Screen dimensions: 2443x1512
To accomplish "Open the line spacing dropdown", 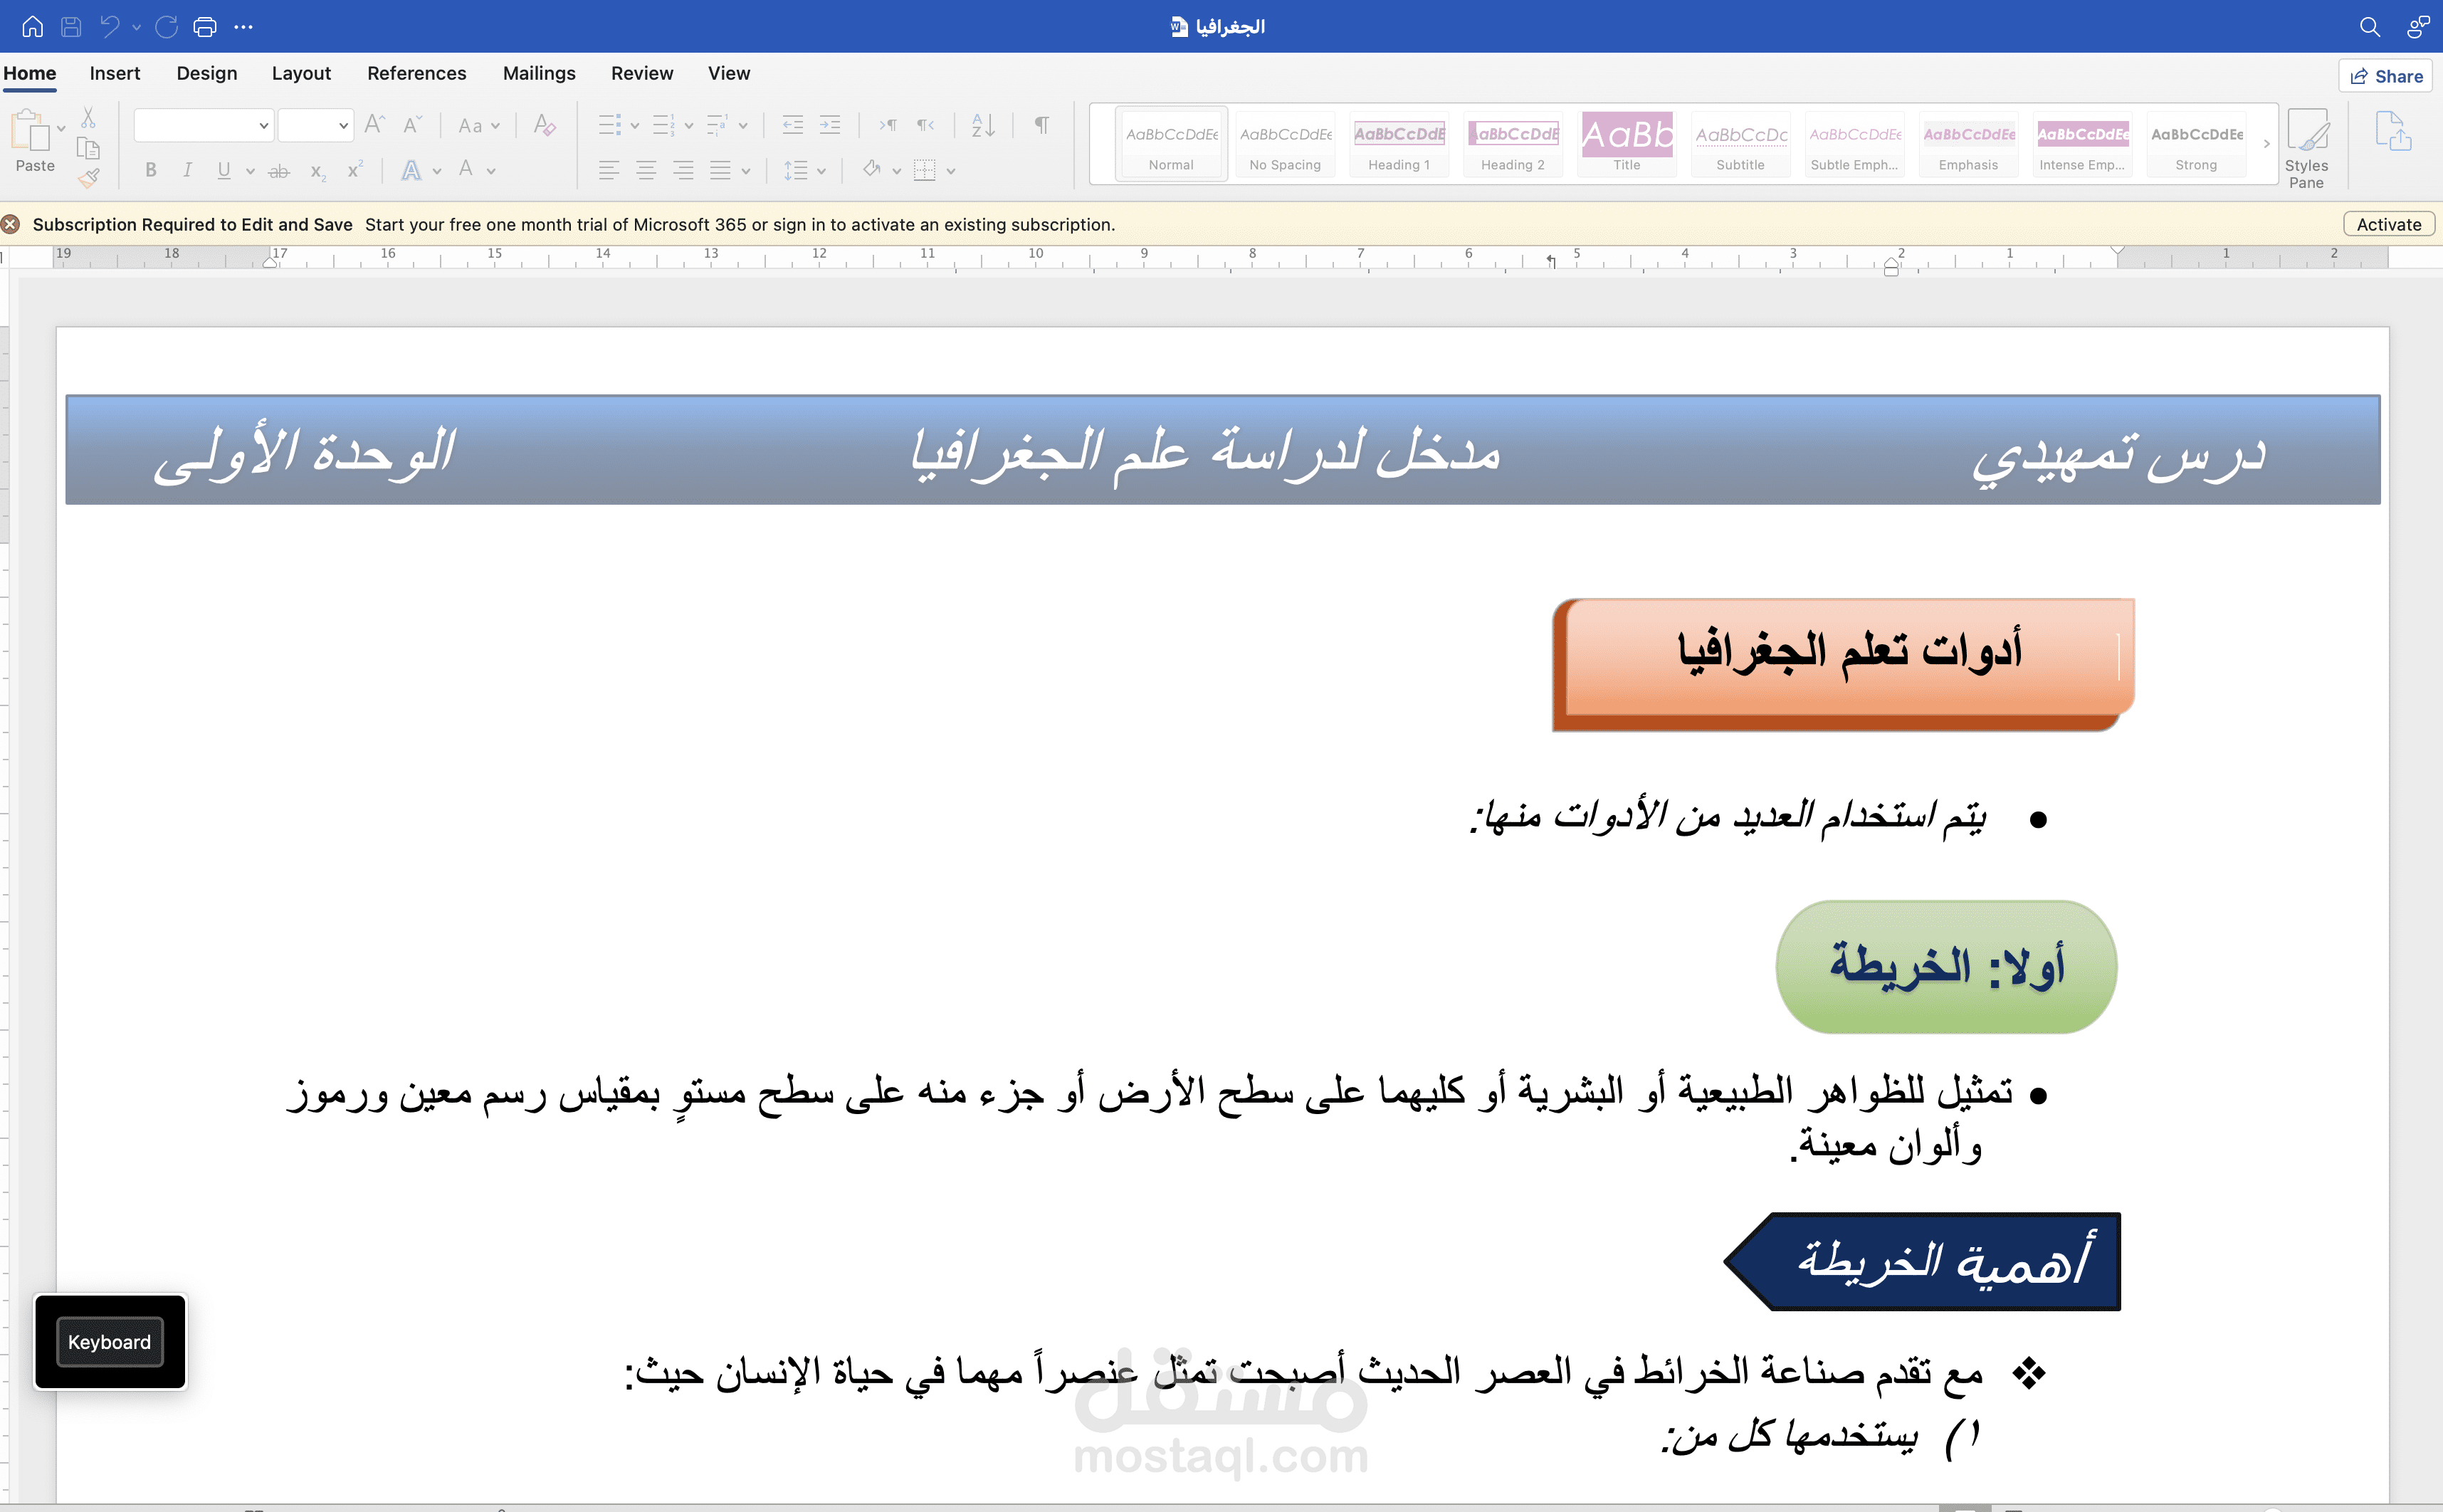I will tap(822, 170).
